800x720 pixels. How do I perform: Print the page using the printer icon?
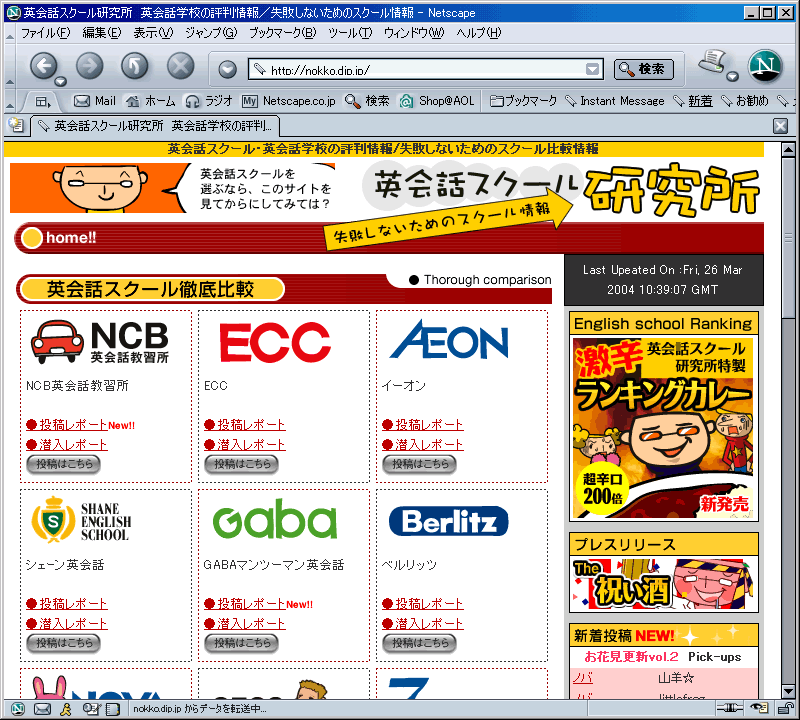point(713,62)
